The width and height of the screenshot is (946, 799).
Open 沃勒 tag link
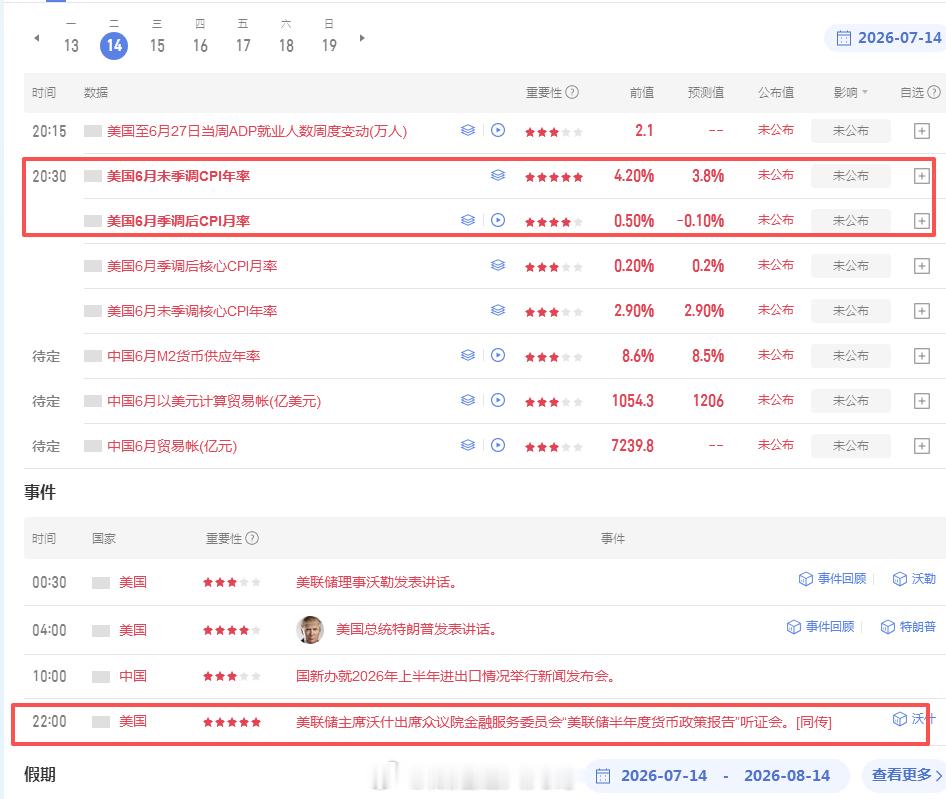point(914,579)
